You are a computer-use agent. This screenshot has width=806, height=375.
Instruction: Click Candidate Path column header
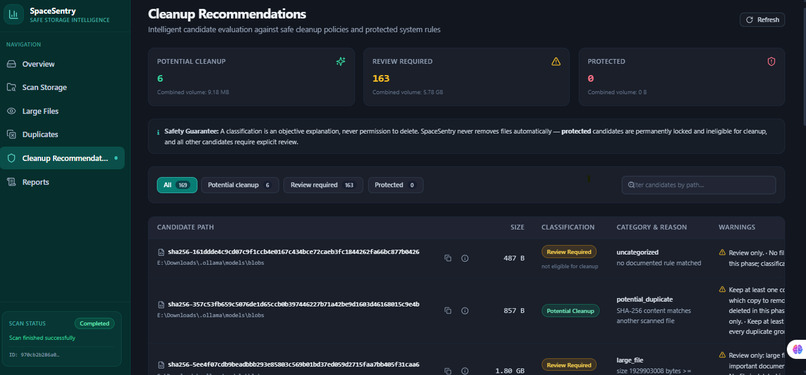click(x=186, y=227)
